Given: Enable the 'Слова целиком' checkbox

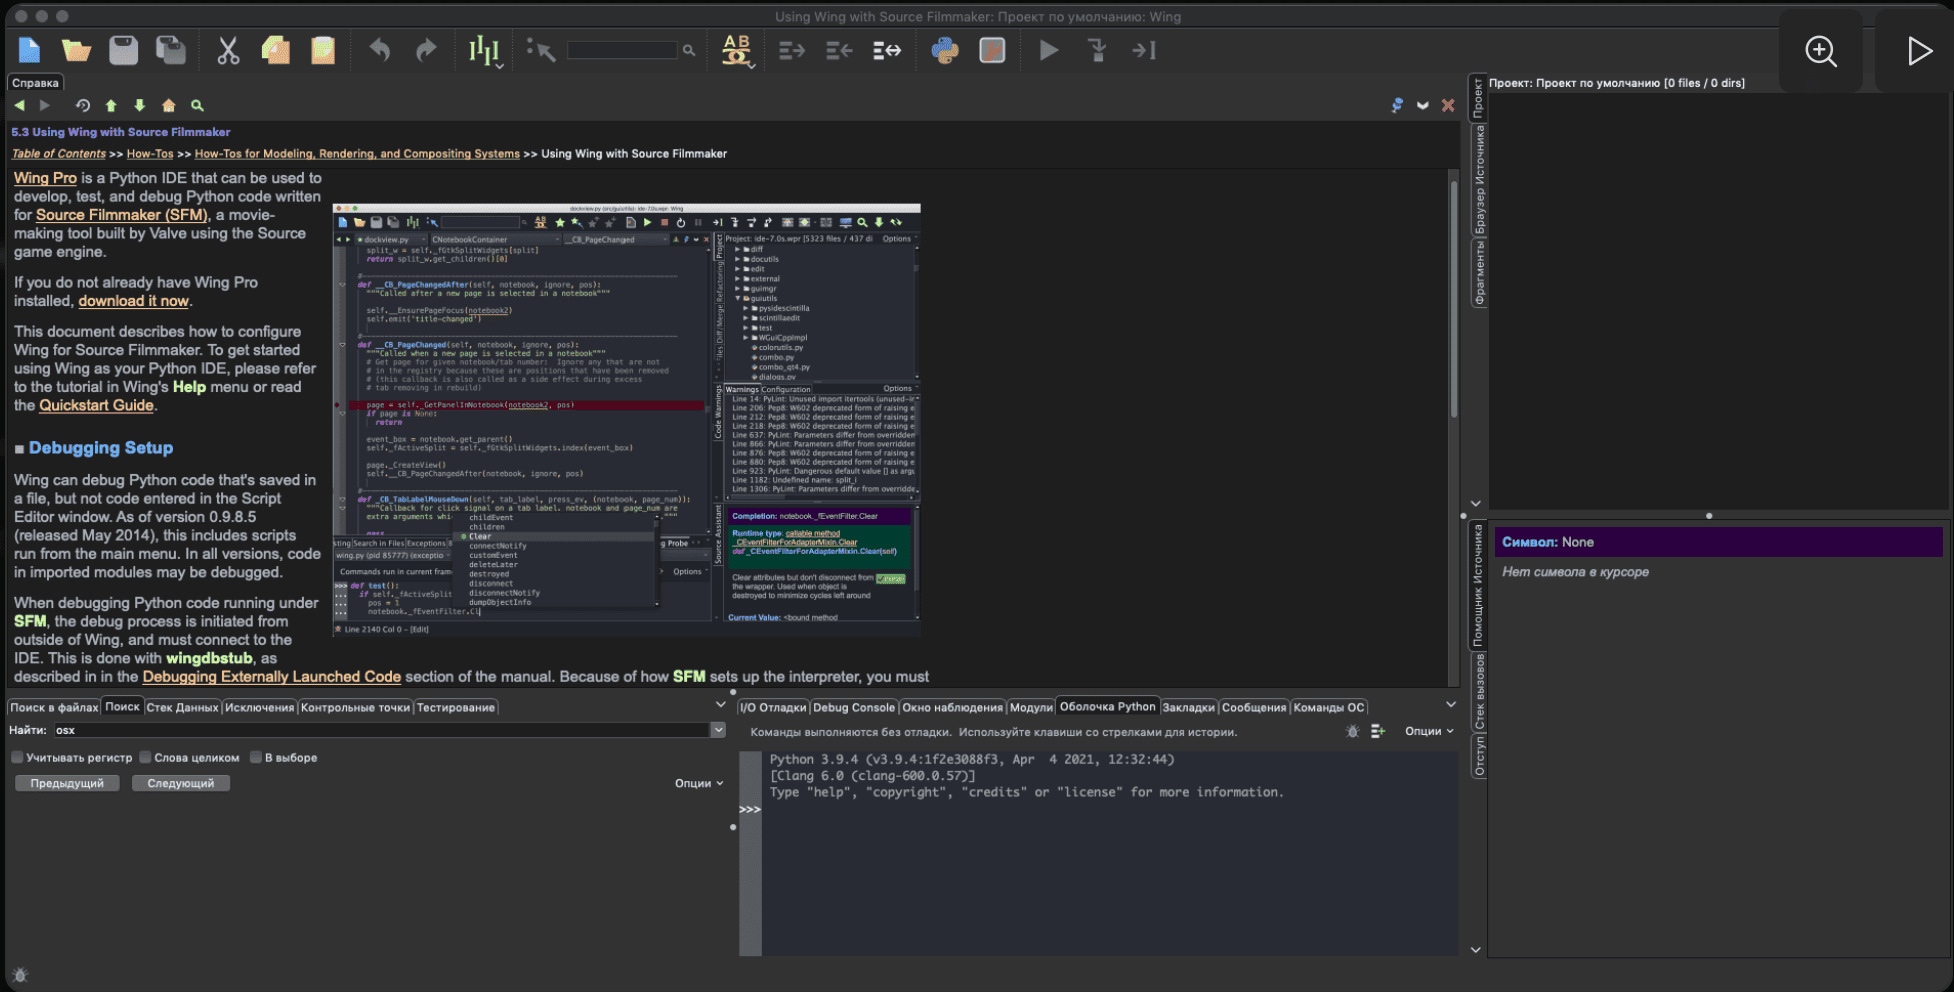Looking at the screenshot, I should [145, 757].
